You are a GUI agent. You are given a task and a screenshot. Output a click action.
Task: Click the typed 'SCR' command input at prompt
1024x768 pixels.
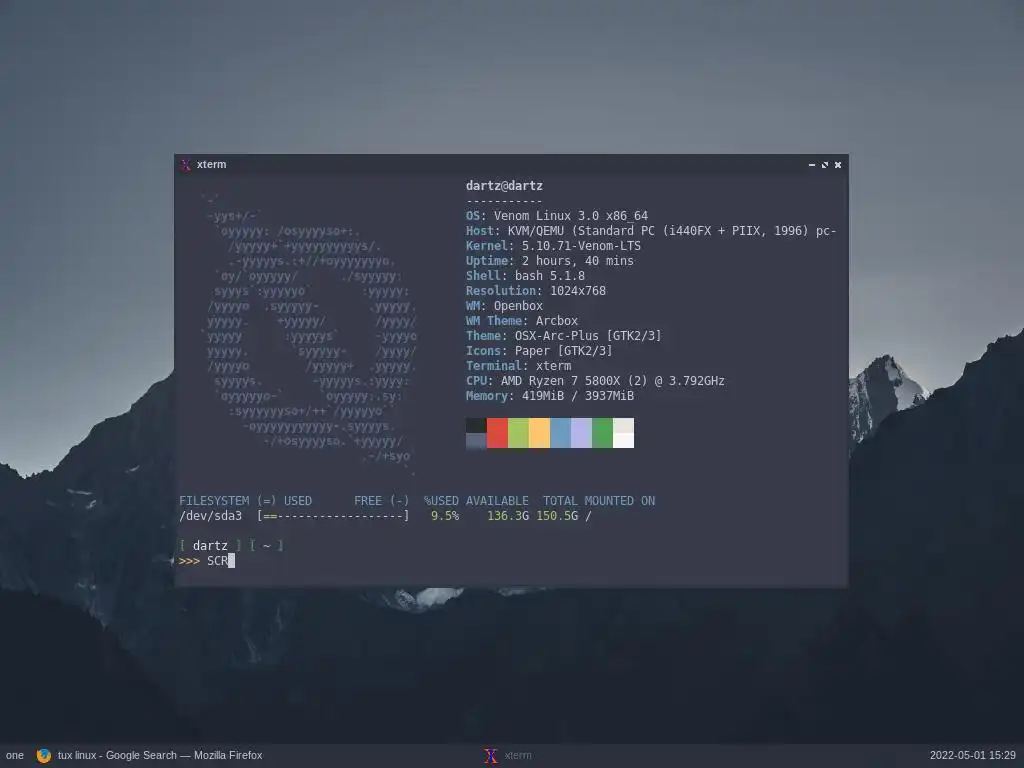217,561
